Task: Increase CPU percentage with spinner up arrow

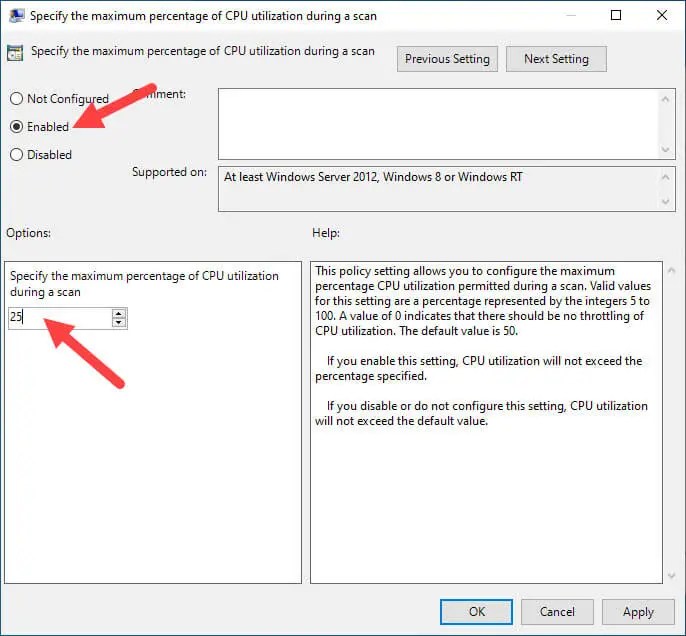Action: click(119, 313)
